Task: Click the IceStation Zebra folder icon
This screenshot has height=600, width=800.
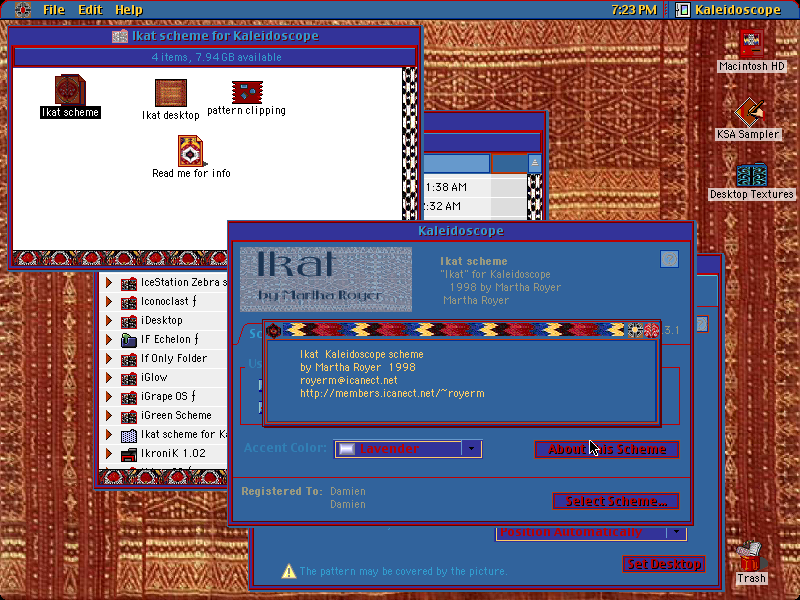Action: (129, 283)
